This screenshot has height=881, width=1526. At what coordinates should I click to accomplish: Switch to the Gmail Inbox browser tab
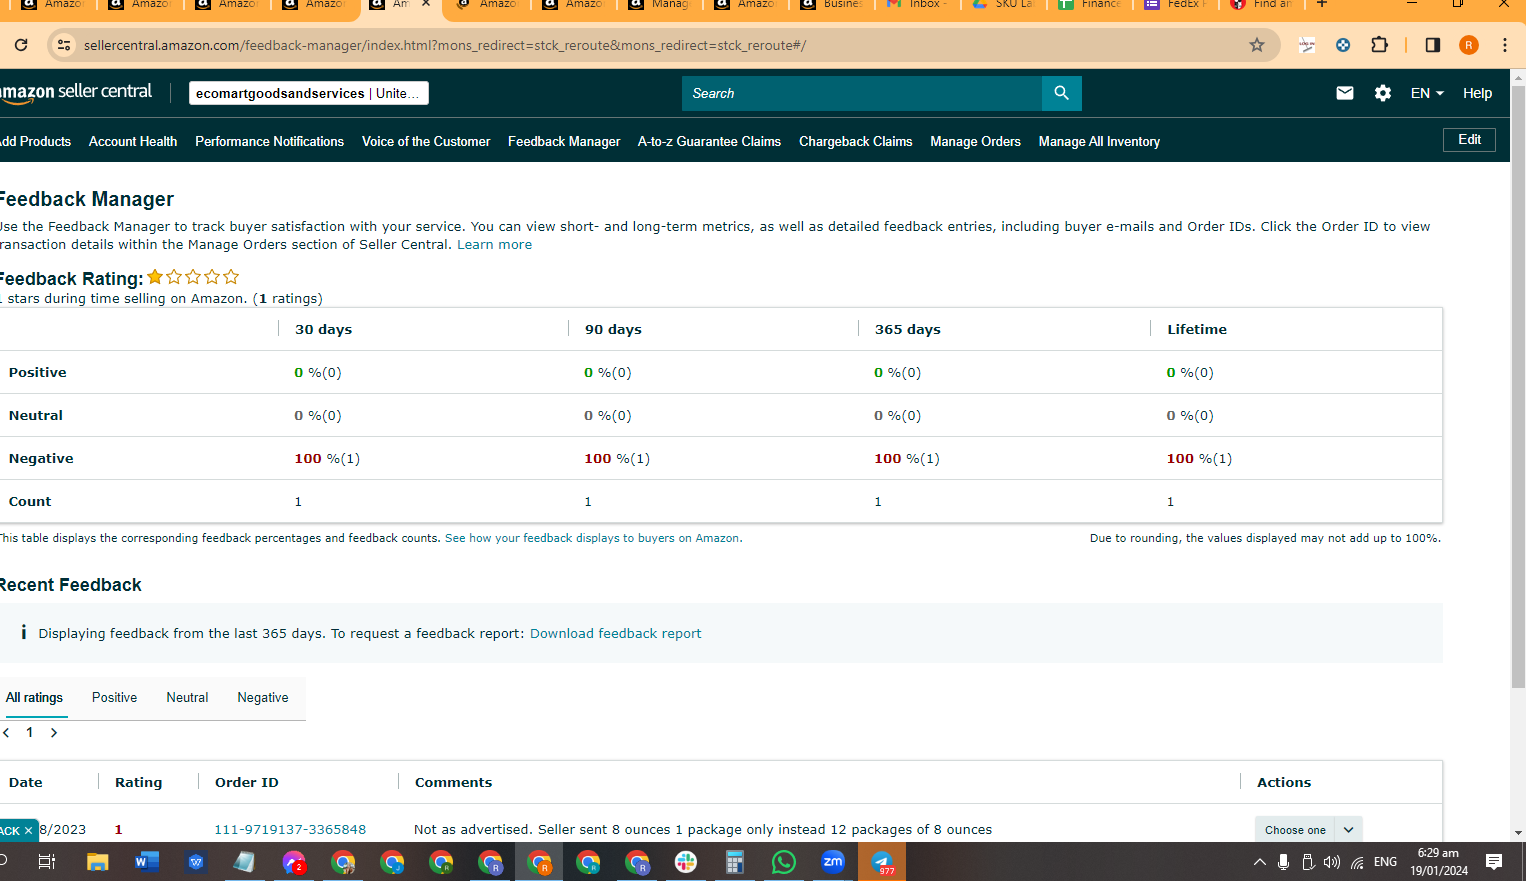[918, 4]
